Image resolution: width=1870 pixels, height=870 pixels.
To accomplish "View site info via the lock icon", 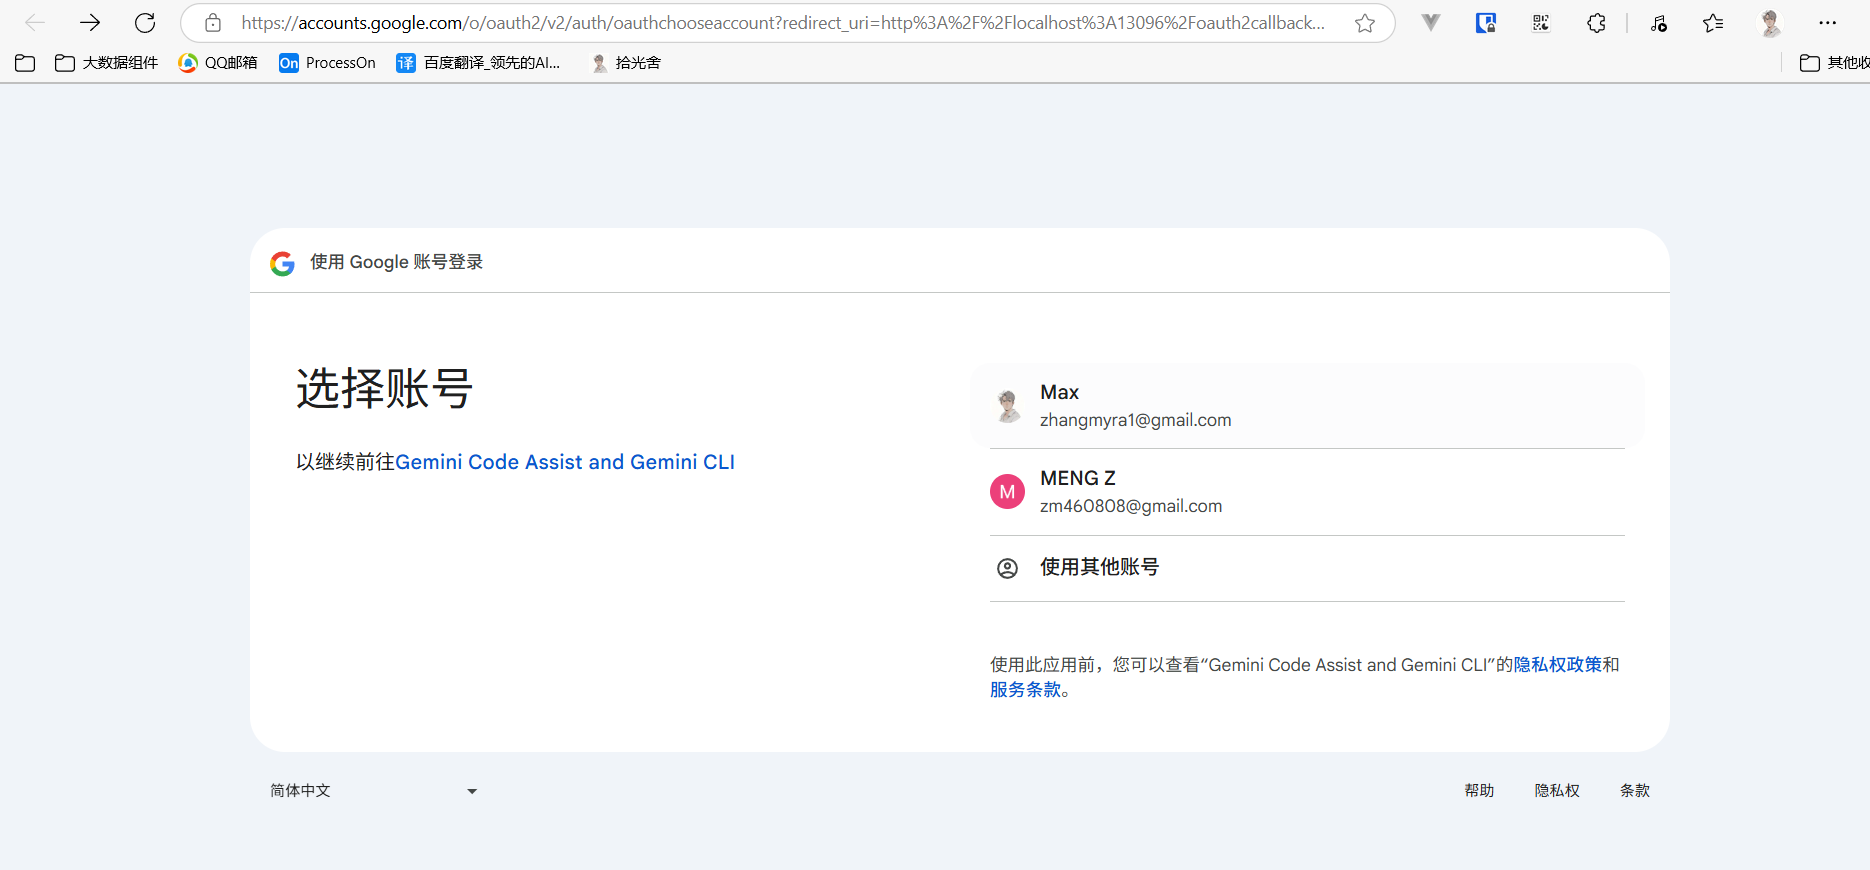I will pyautogui.click(x=213, y=23).
